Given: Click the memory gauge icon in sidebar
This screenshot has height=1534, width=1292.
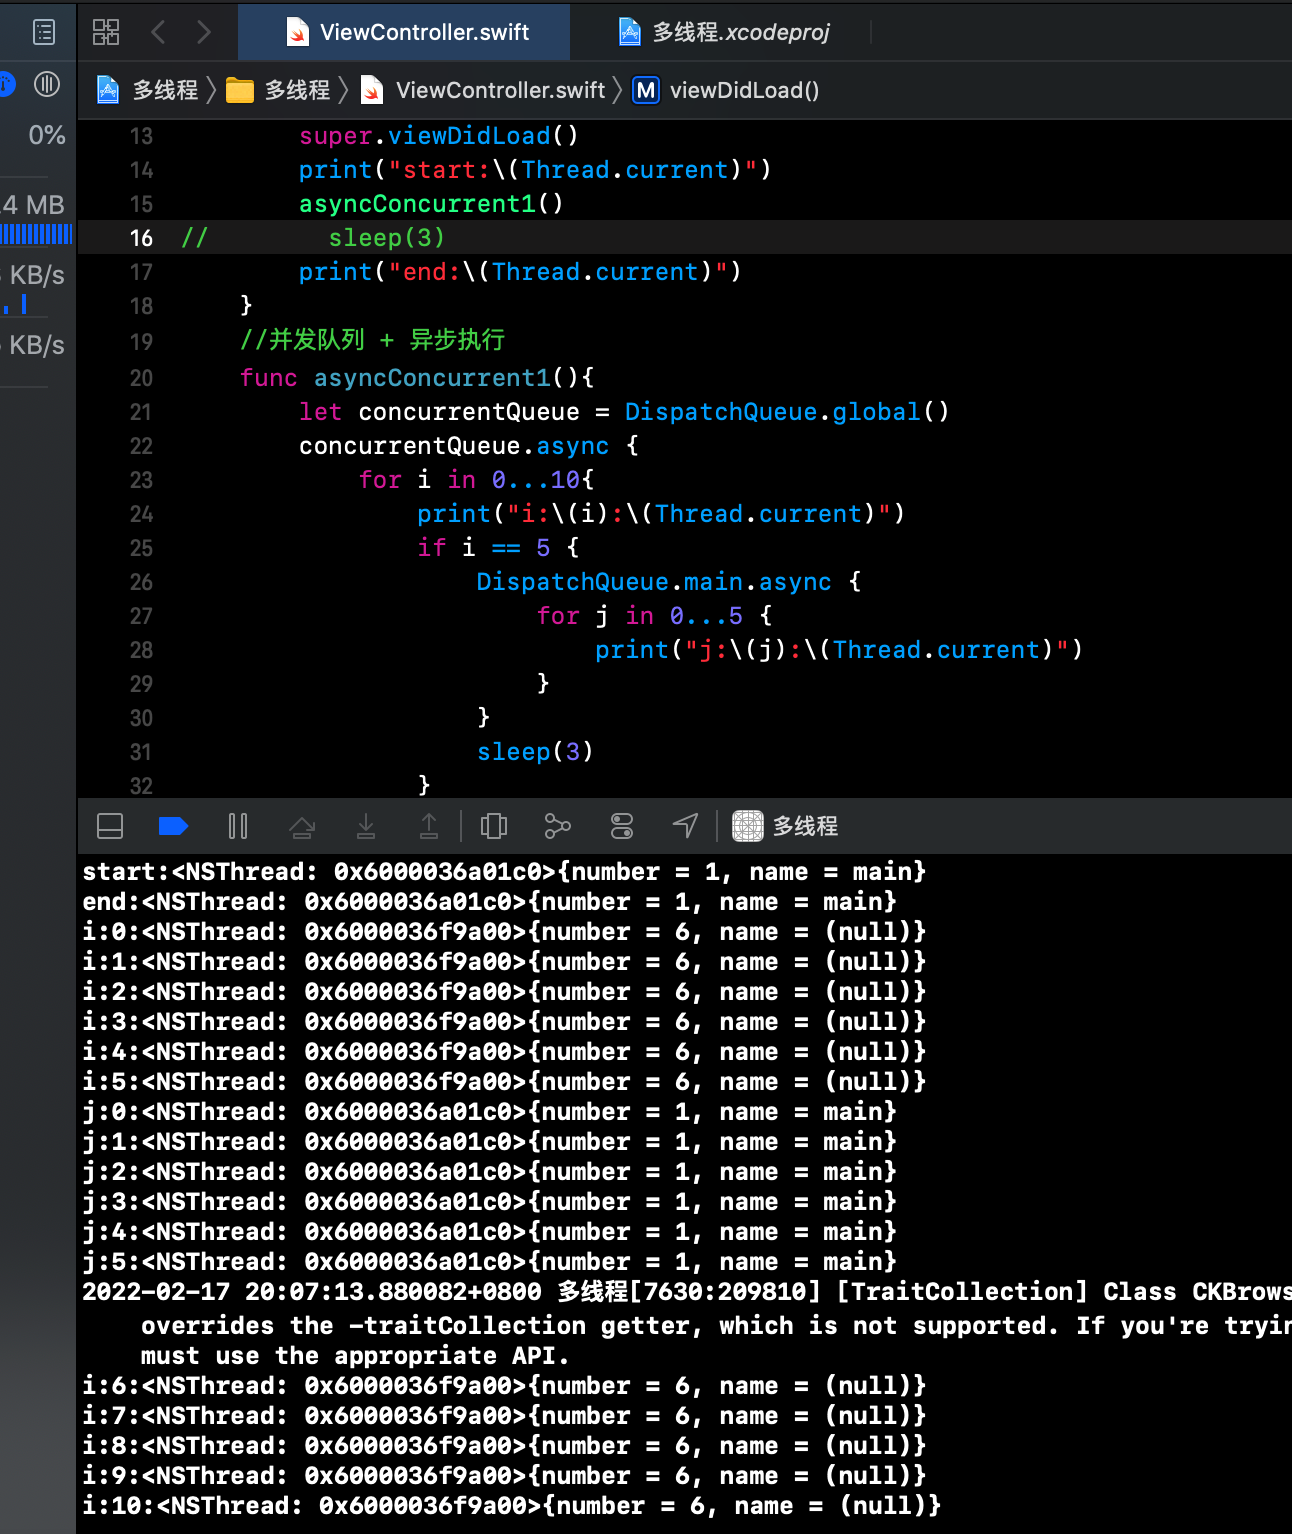Looking at the screenshot, I should (x=47, y=84).
